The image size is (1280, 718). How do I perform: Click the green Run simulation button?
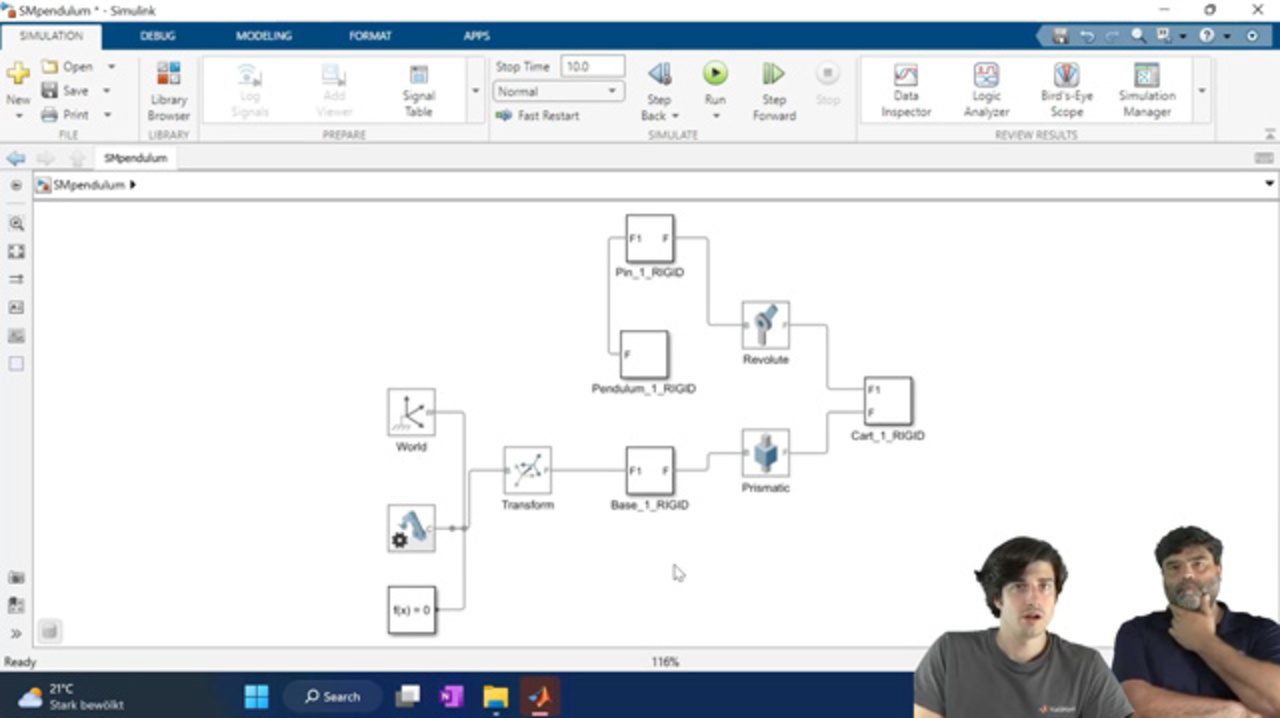(714, 74)
